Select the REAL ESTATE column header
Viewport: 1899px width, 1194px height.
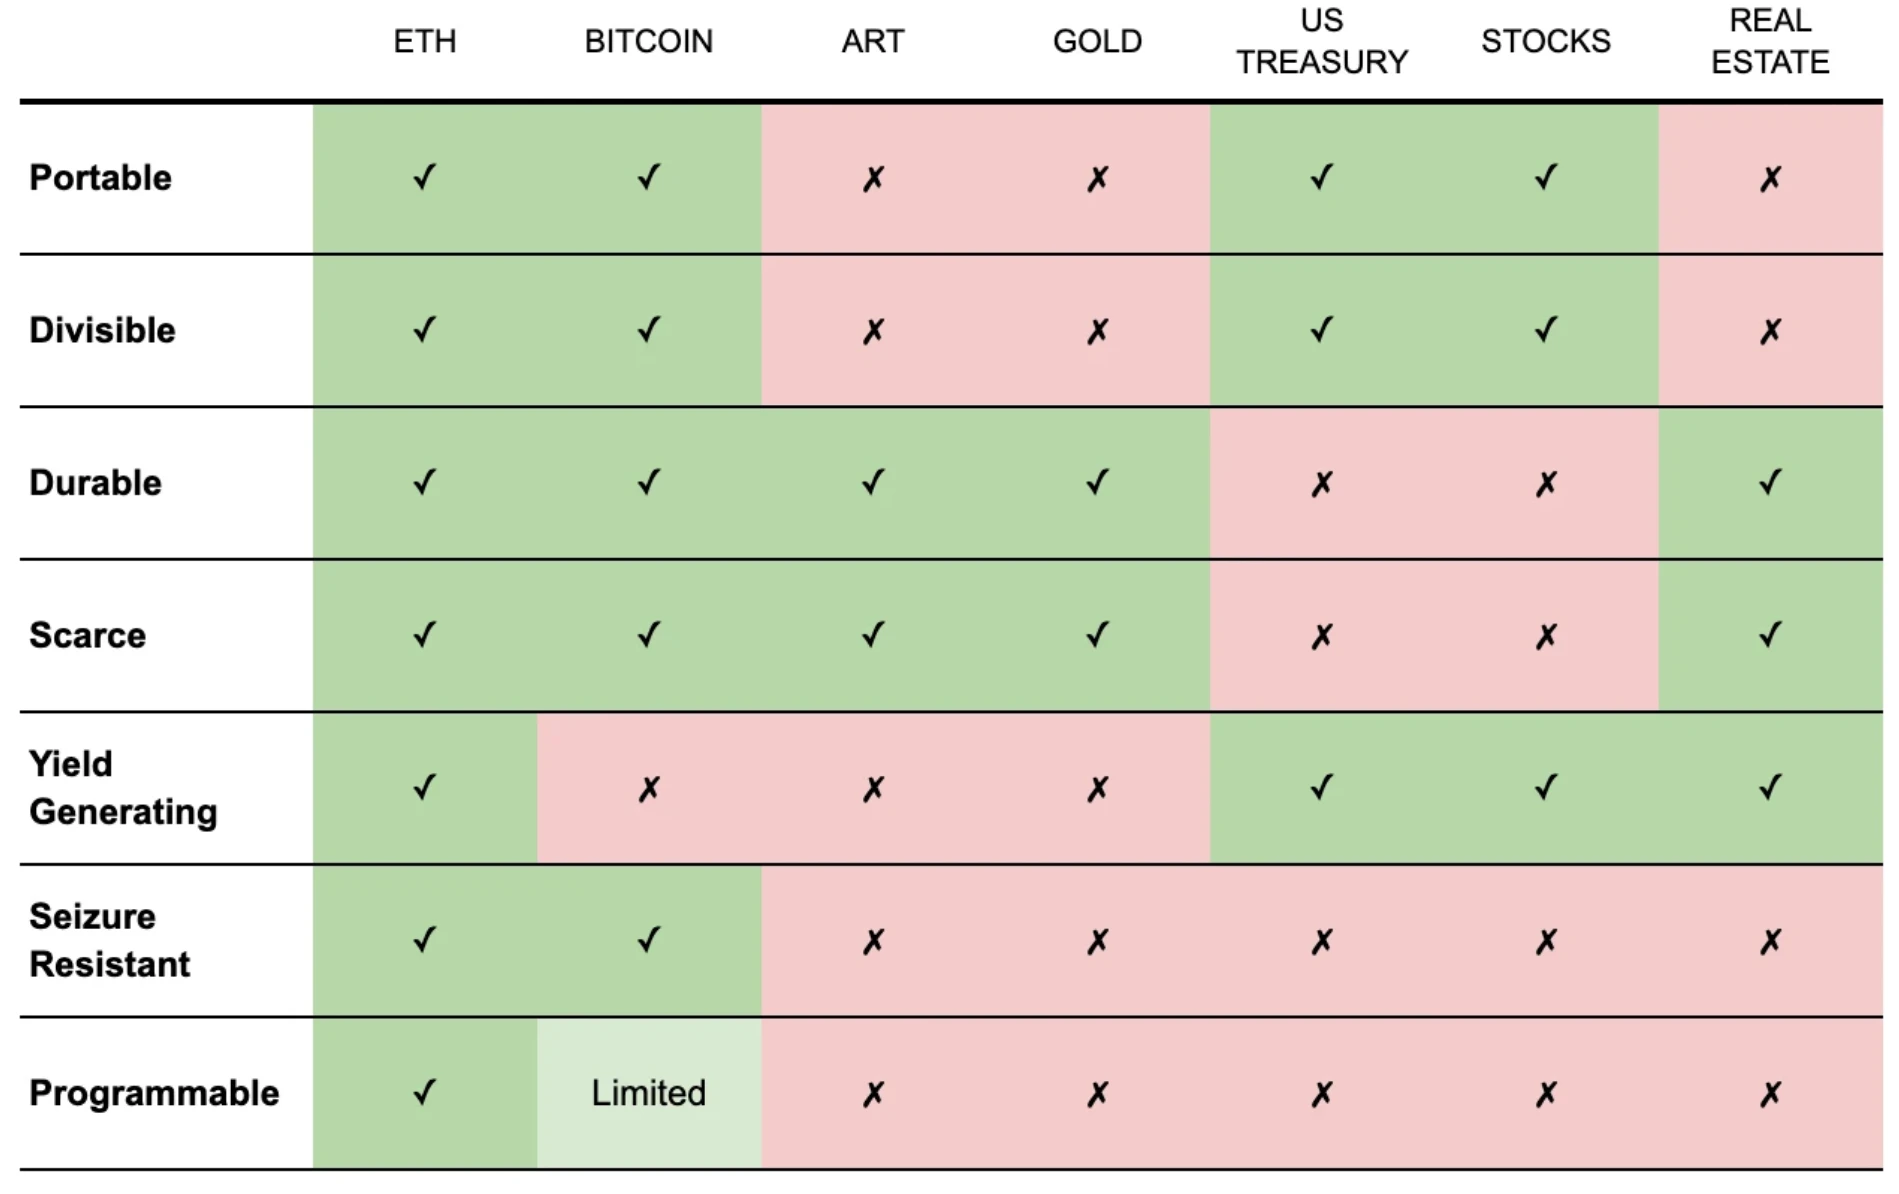point(1770,41)
